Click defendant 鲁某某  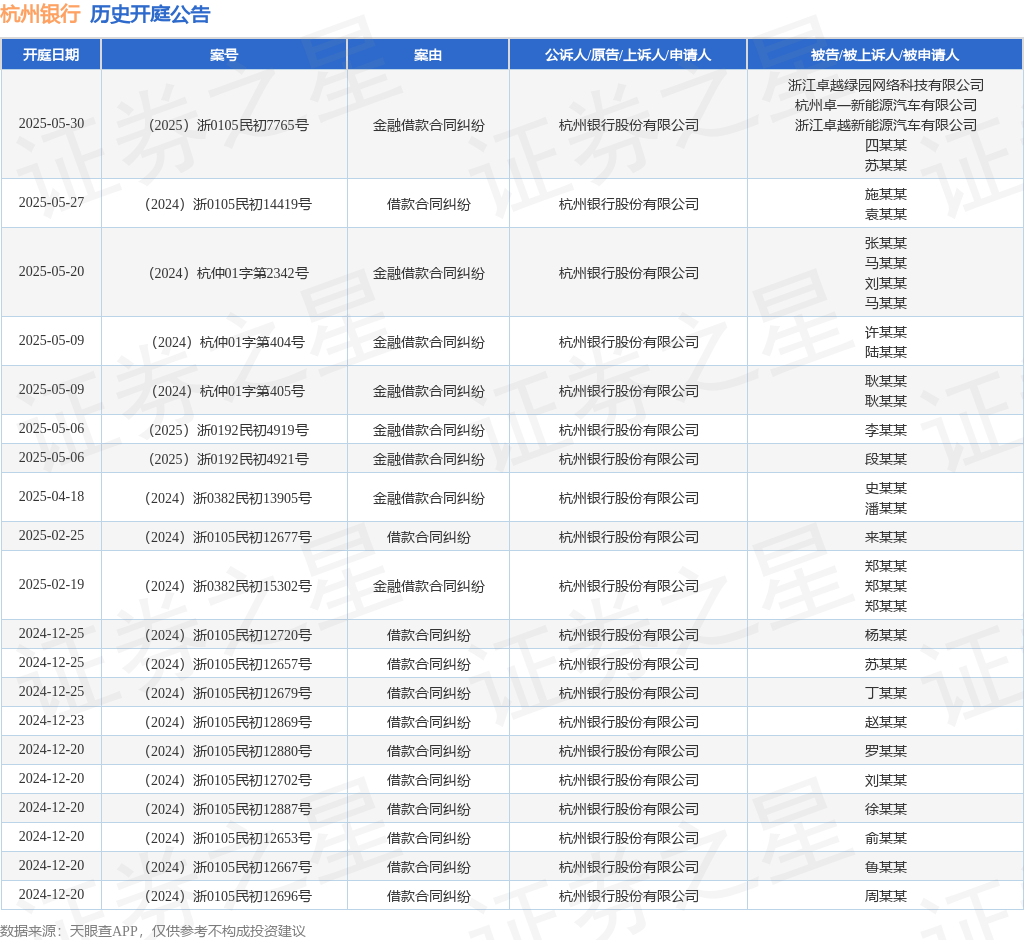(x=886, y=867)
